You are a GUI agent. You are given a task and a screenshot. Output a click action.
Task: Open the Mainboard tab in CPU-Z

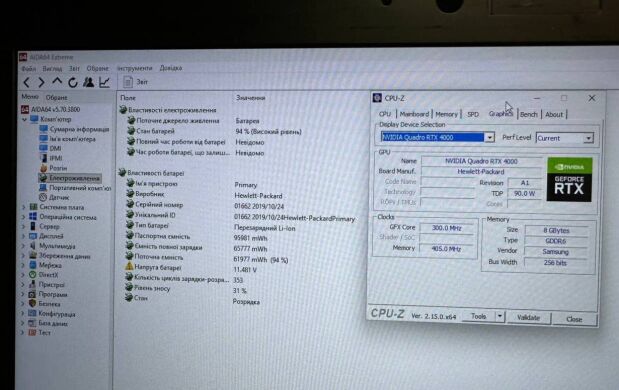pyautogui.click(x=414, y=114)
